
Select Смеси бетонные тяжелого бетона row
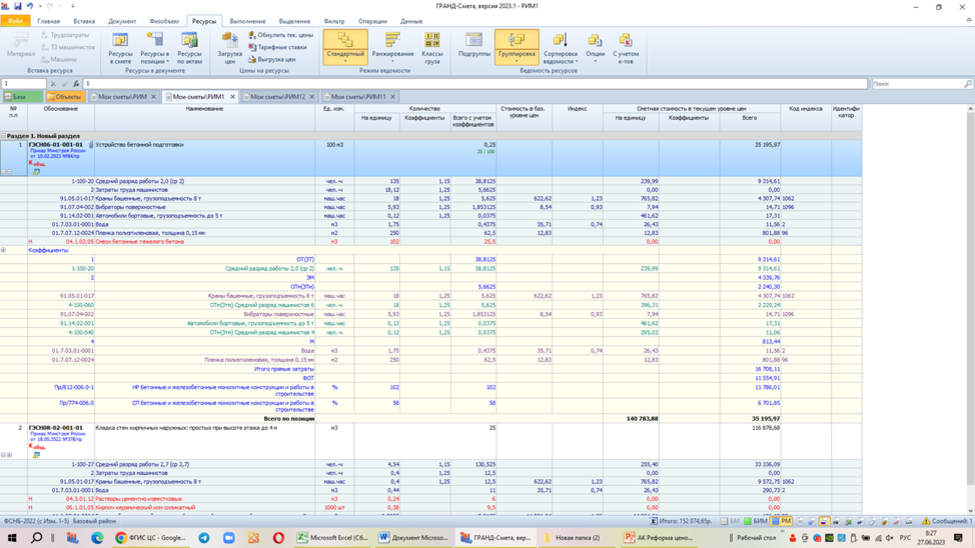point(431,241)
